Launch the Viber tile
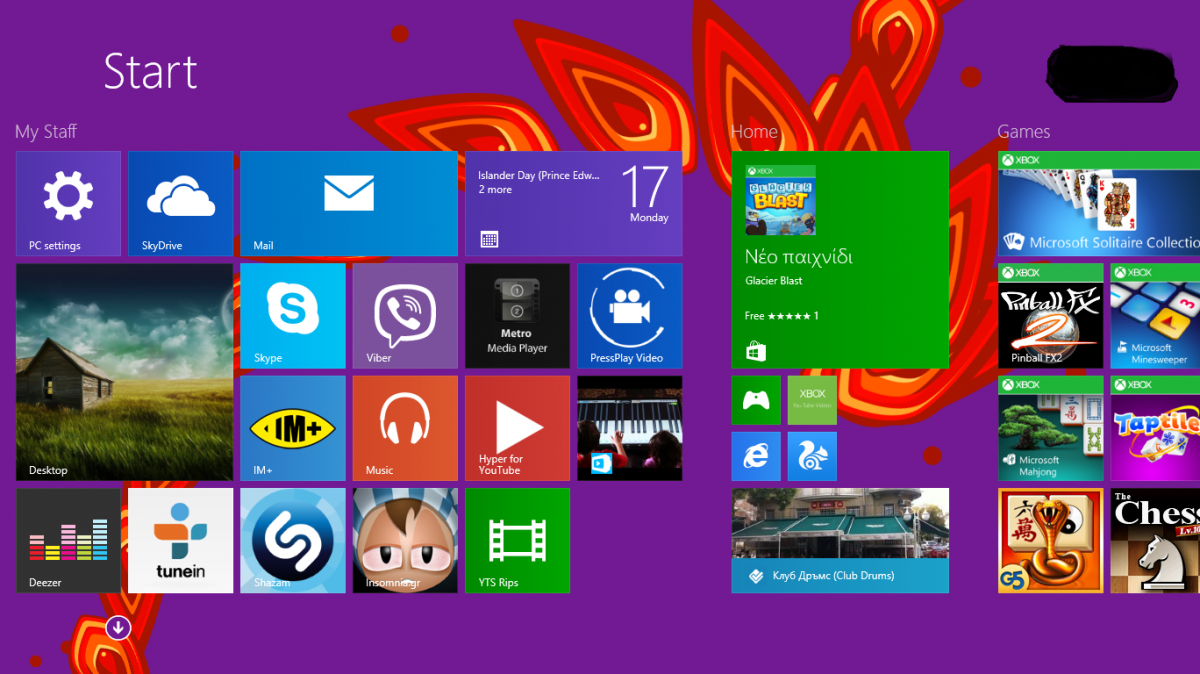1200x674 pixels. (x=405, y=316)
